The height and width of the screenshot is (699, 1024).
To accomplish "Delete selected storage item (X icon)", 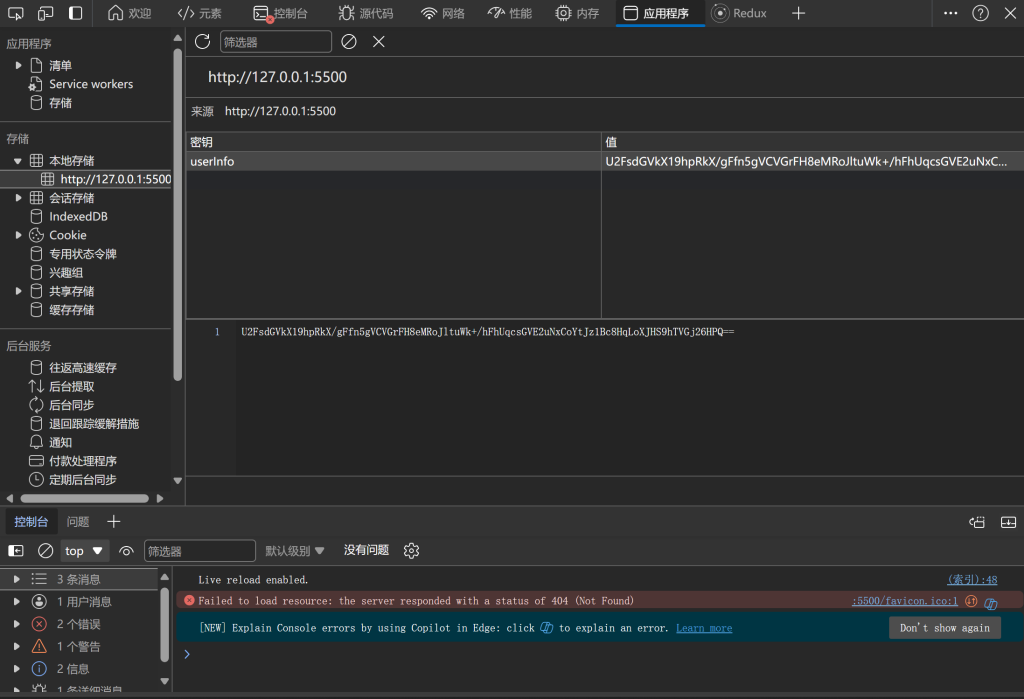I will click(x=379, y=41).
